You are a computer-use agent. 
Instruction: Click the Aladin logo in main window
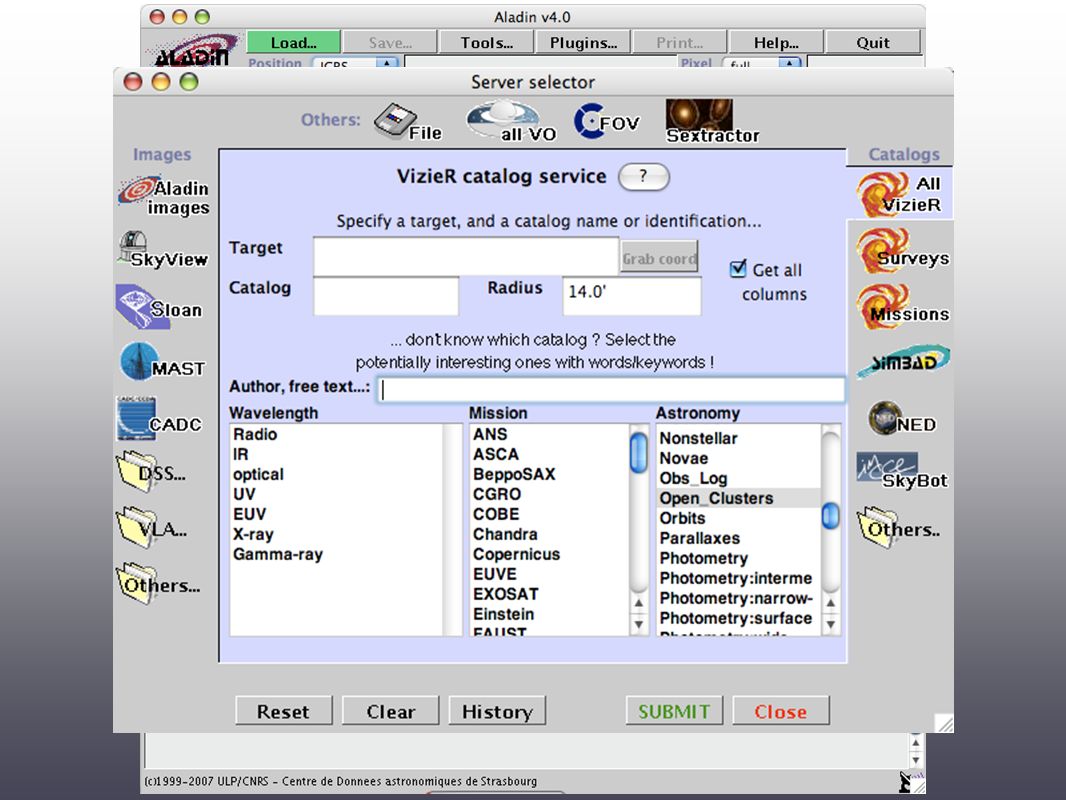coord(194,50)
